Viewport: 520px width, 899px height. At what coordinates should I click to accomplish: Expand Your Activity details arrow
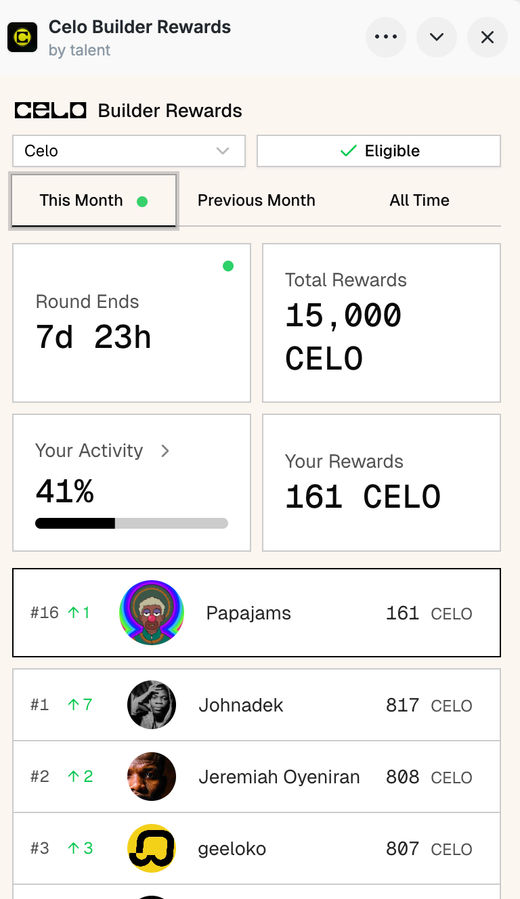(x=165, y=451)
